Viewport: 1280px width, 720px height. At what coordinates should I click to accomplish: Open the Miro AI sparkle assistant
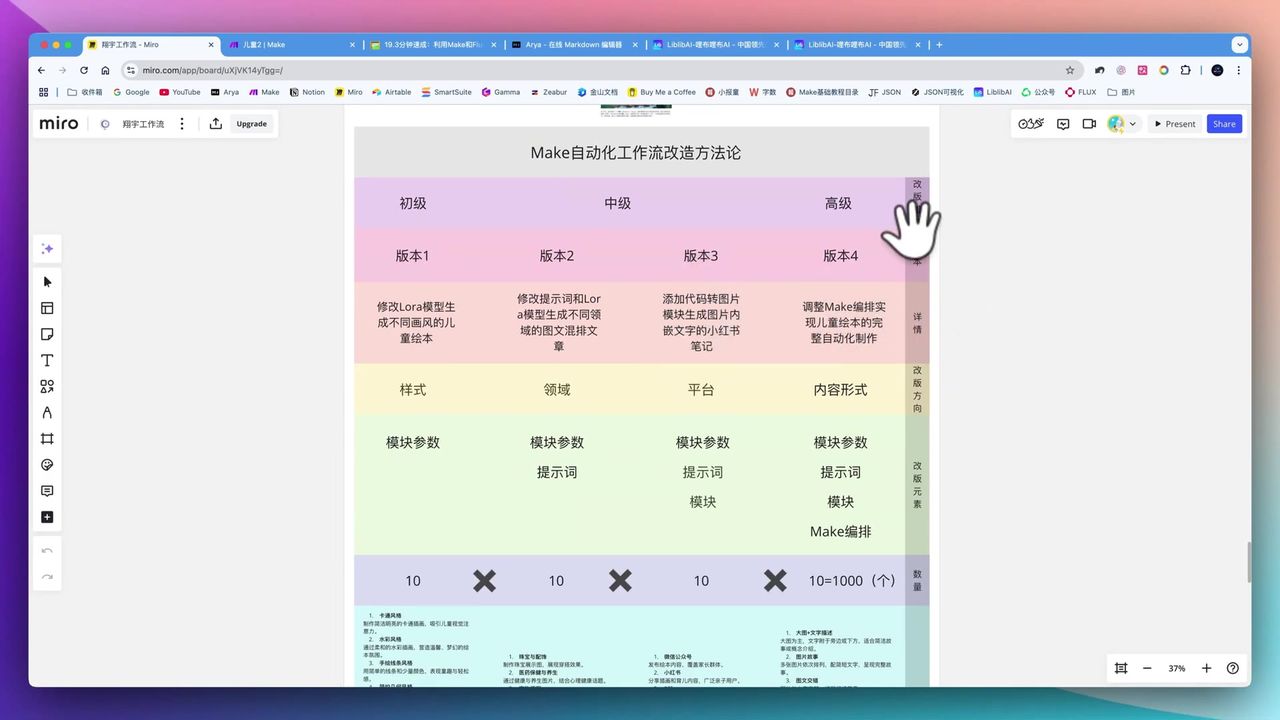click(46, 248)
